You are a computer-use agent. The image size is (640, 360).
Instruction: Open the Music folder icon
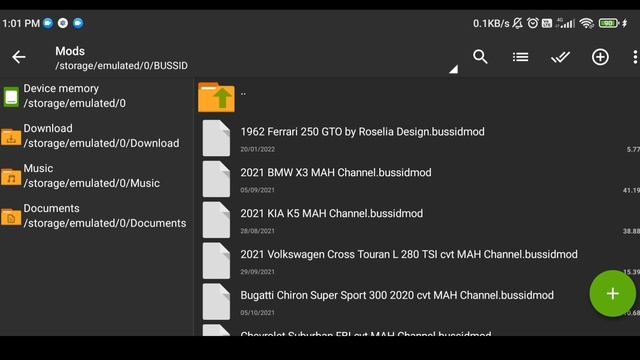tap(11, 177)
